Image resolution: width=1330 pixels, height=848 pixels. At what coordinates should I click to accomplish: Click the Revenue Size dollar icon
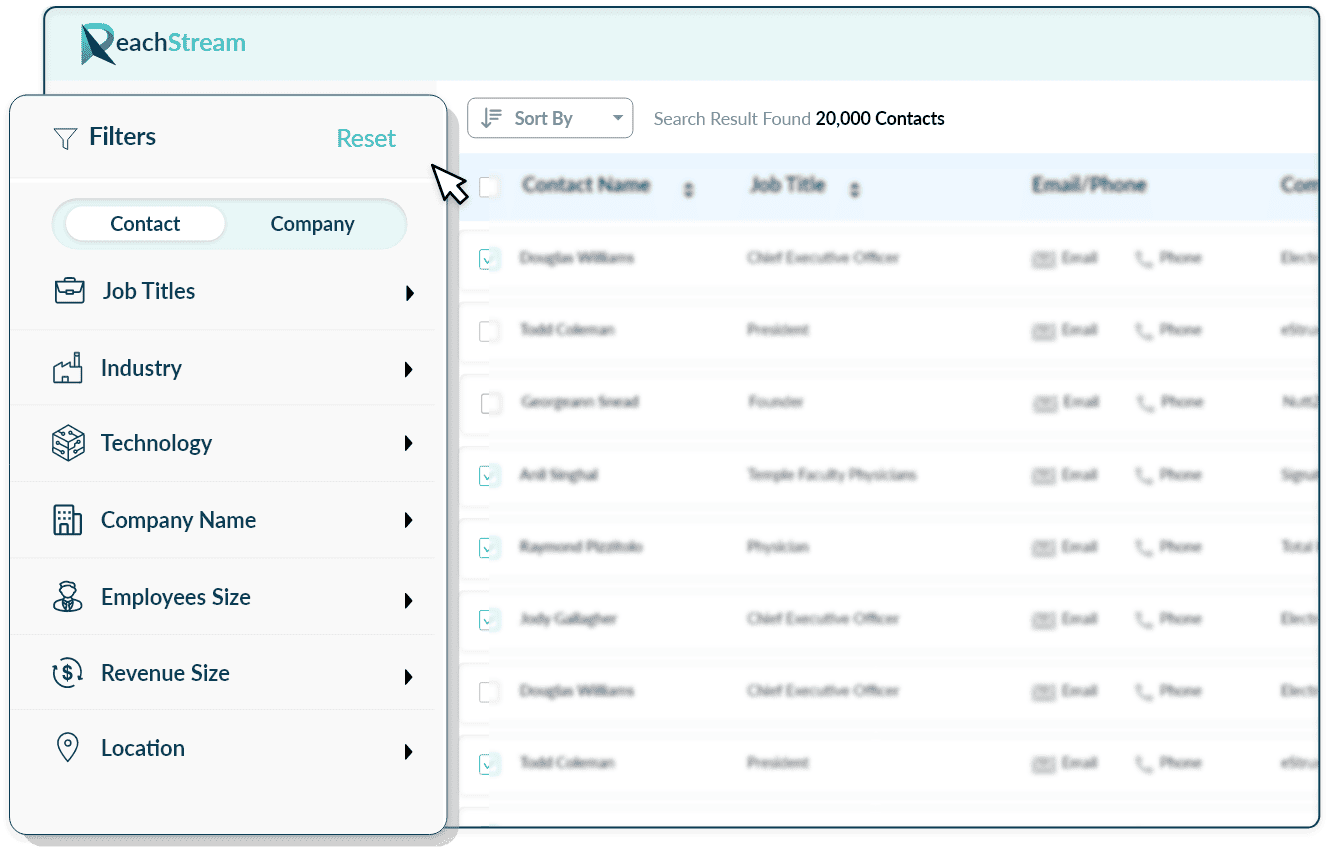point(67,673)
